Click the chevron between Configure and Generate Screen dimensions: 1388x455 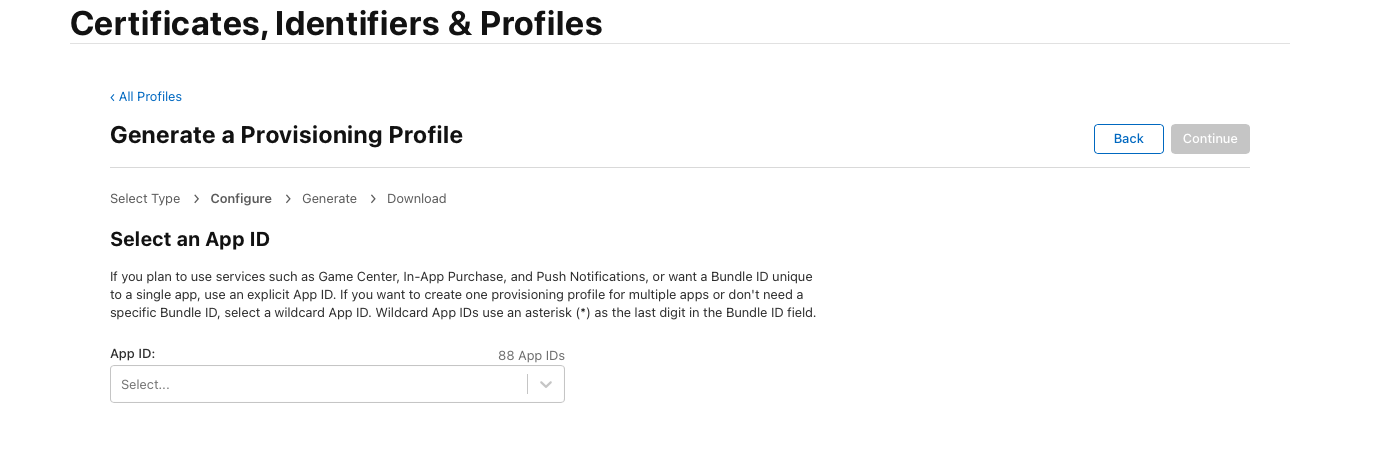287,199
